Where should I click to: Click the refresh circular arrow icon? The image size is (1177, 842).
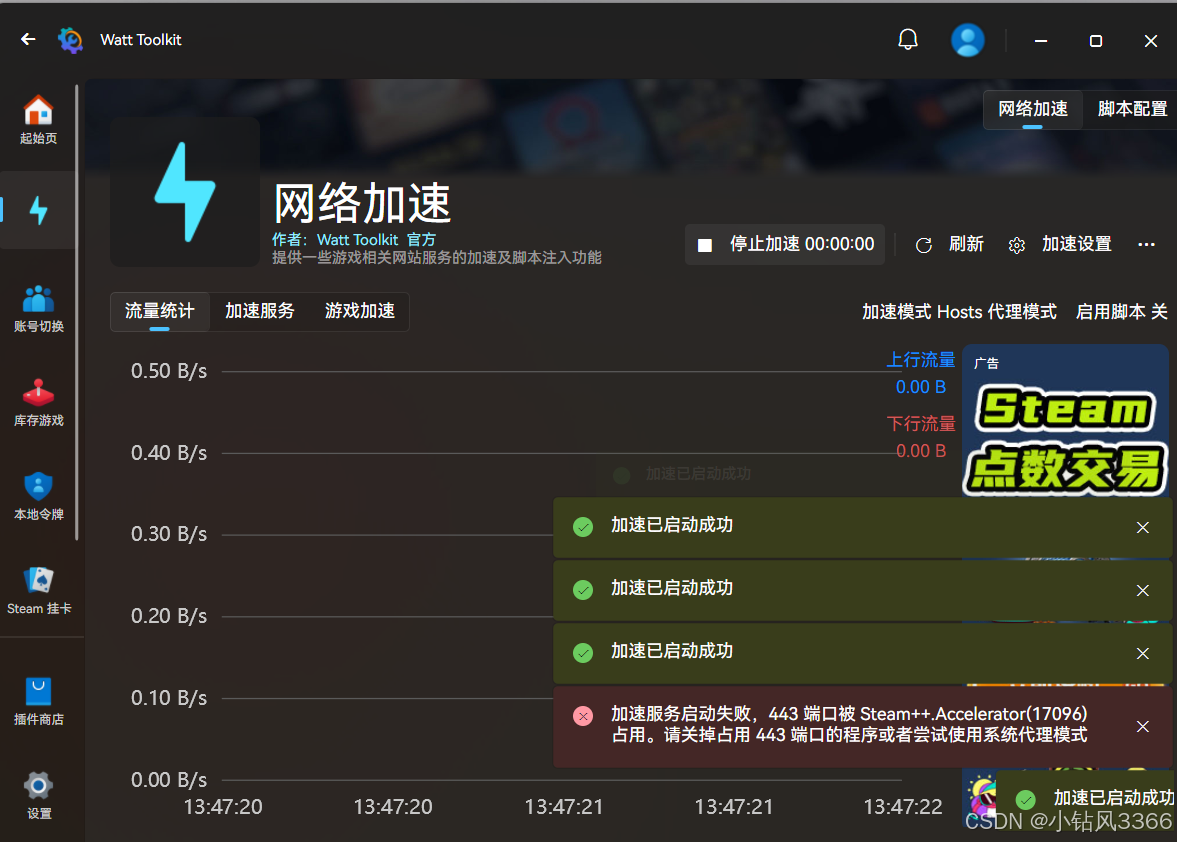(x=924, y=245)
